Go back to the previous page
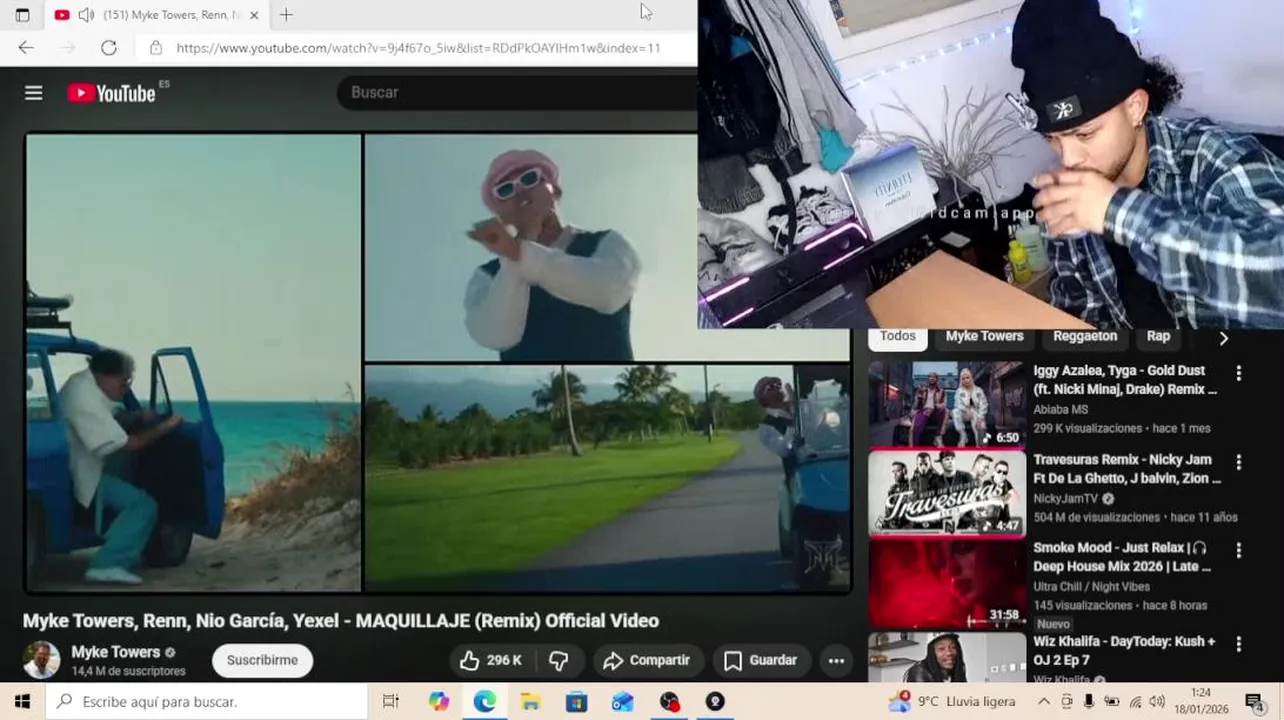Viewport: 1284px width, 720px height. tap(26, 47)
